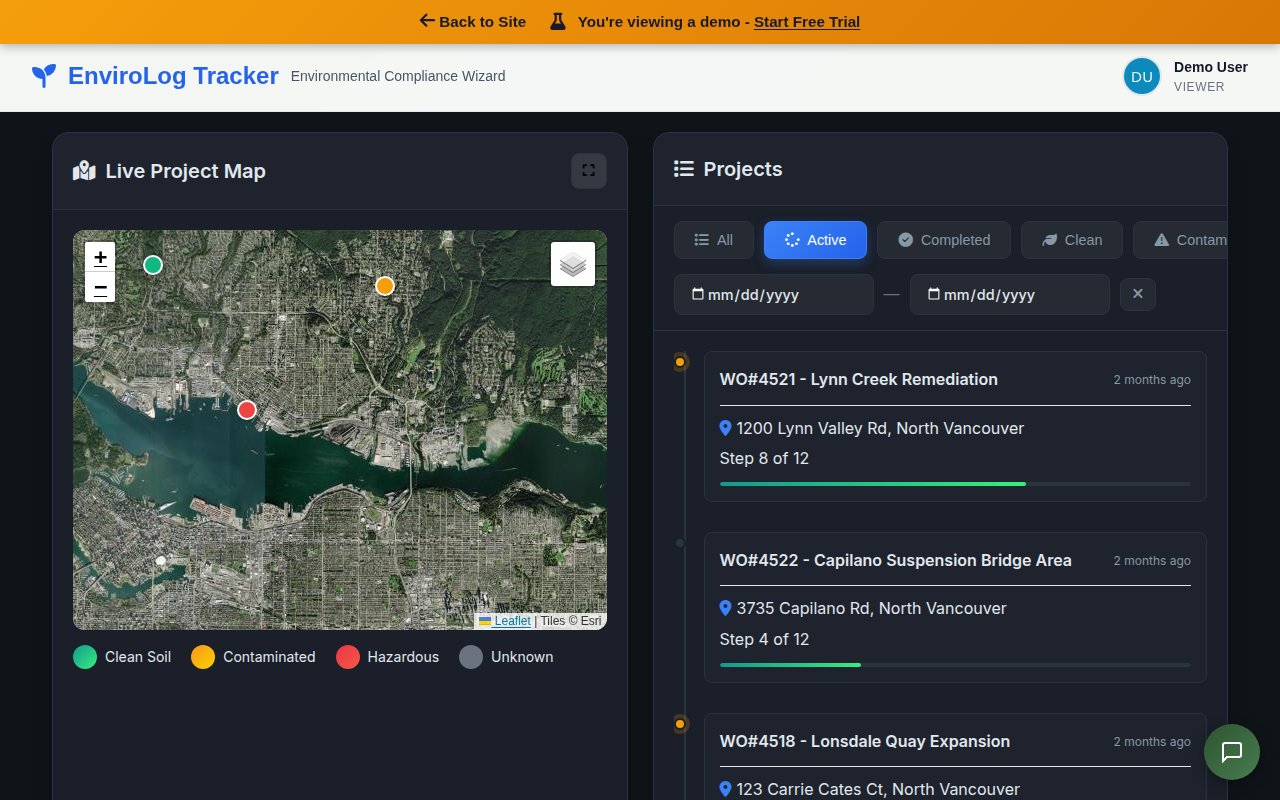The image size is (1280, 800).
Task: Click the Unknown legend swatch
Action: 471,657
